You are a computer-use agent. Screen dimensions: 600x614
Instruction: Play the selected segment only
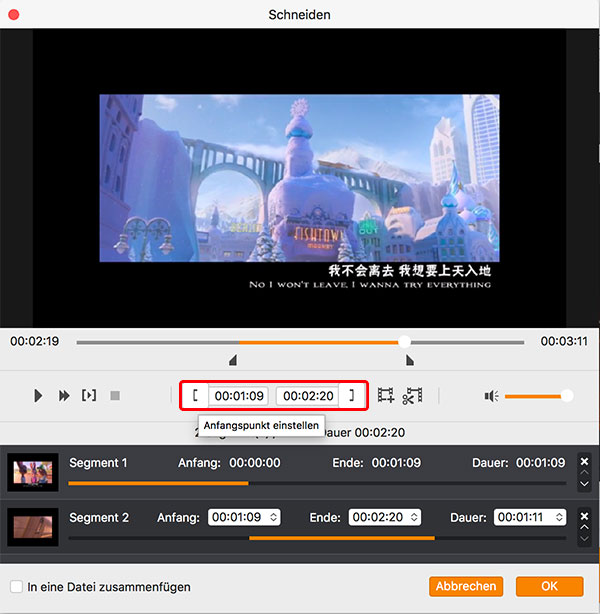pyautogui.click(x=89, y=395)
